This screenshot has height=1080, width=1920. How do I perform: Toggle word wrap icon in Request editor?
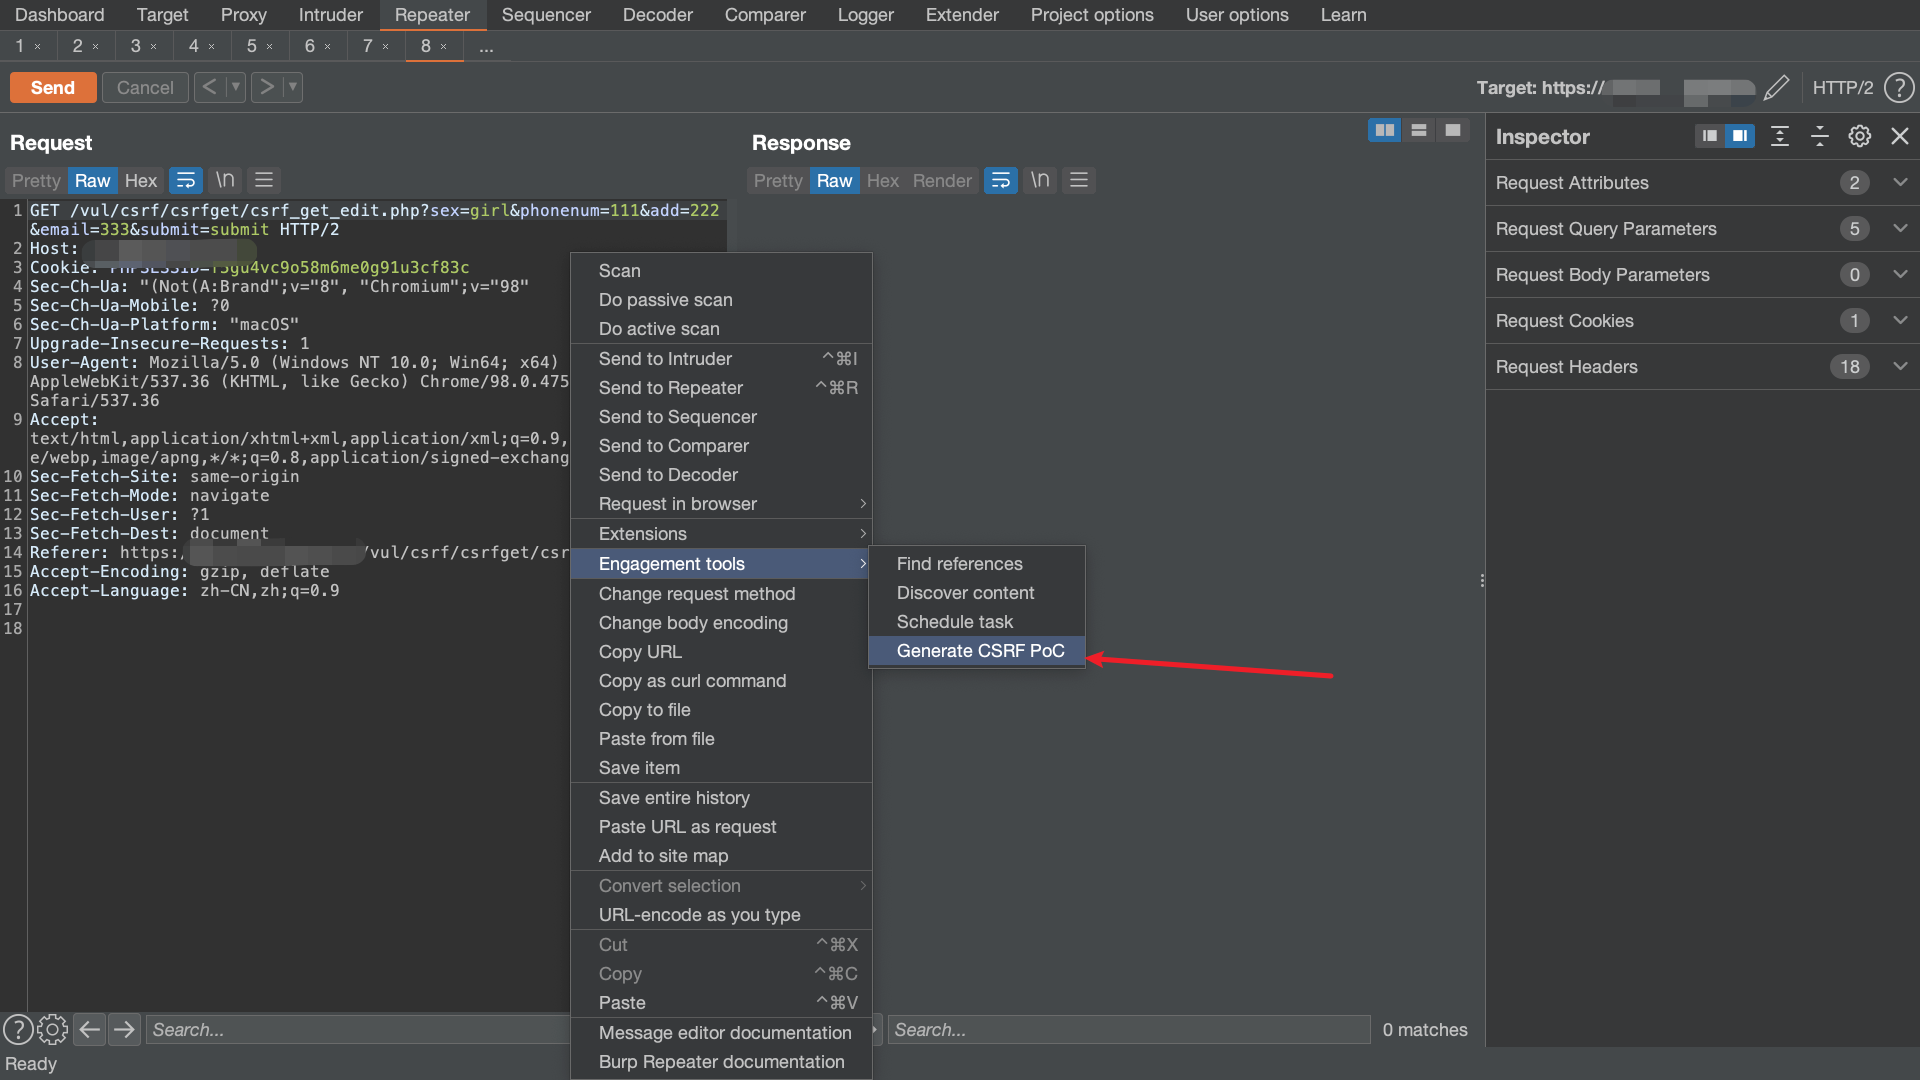186,180
